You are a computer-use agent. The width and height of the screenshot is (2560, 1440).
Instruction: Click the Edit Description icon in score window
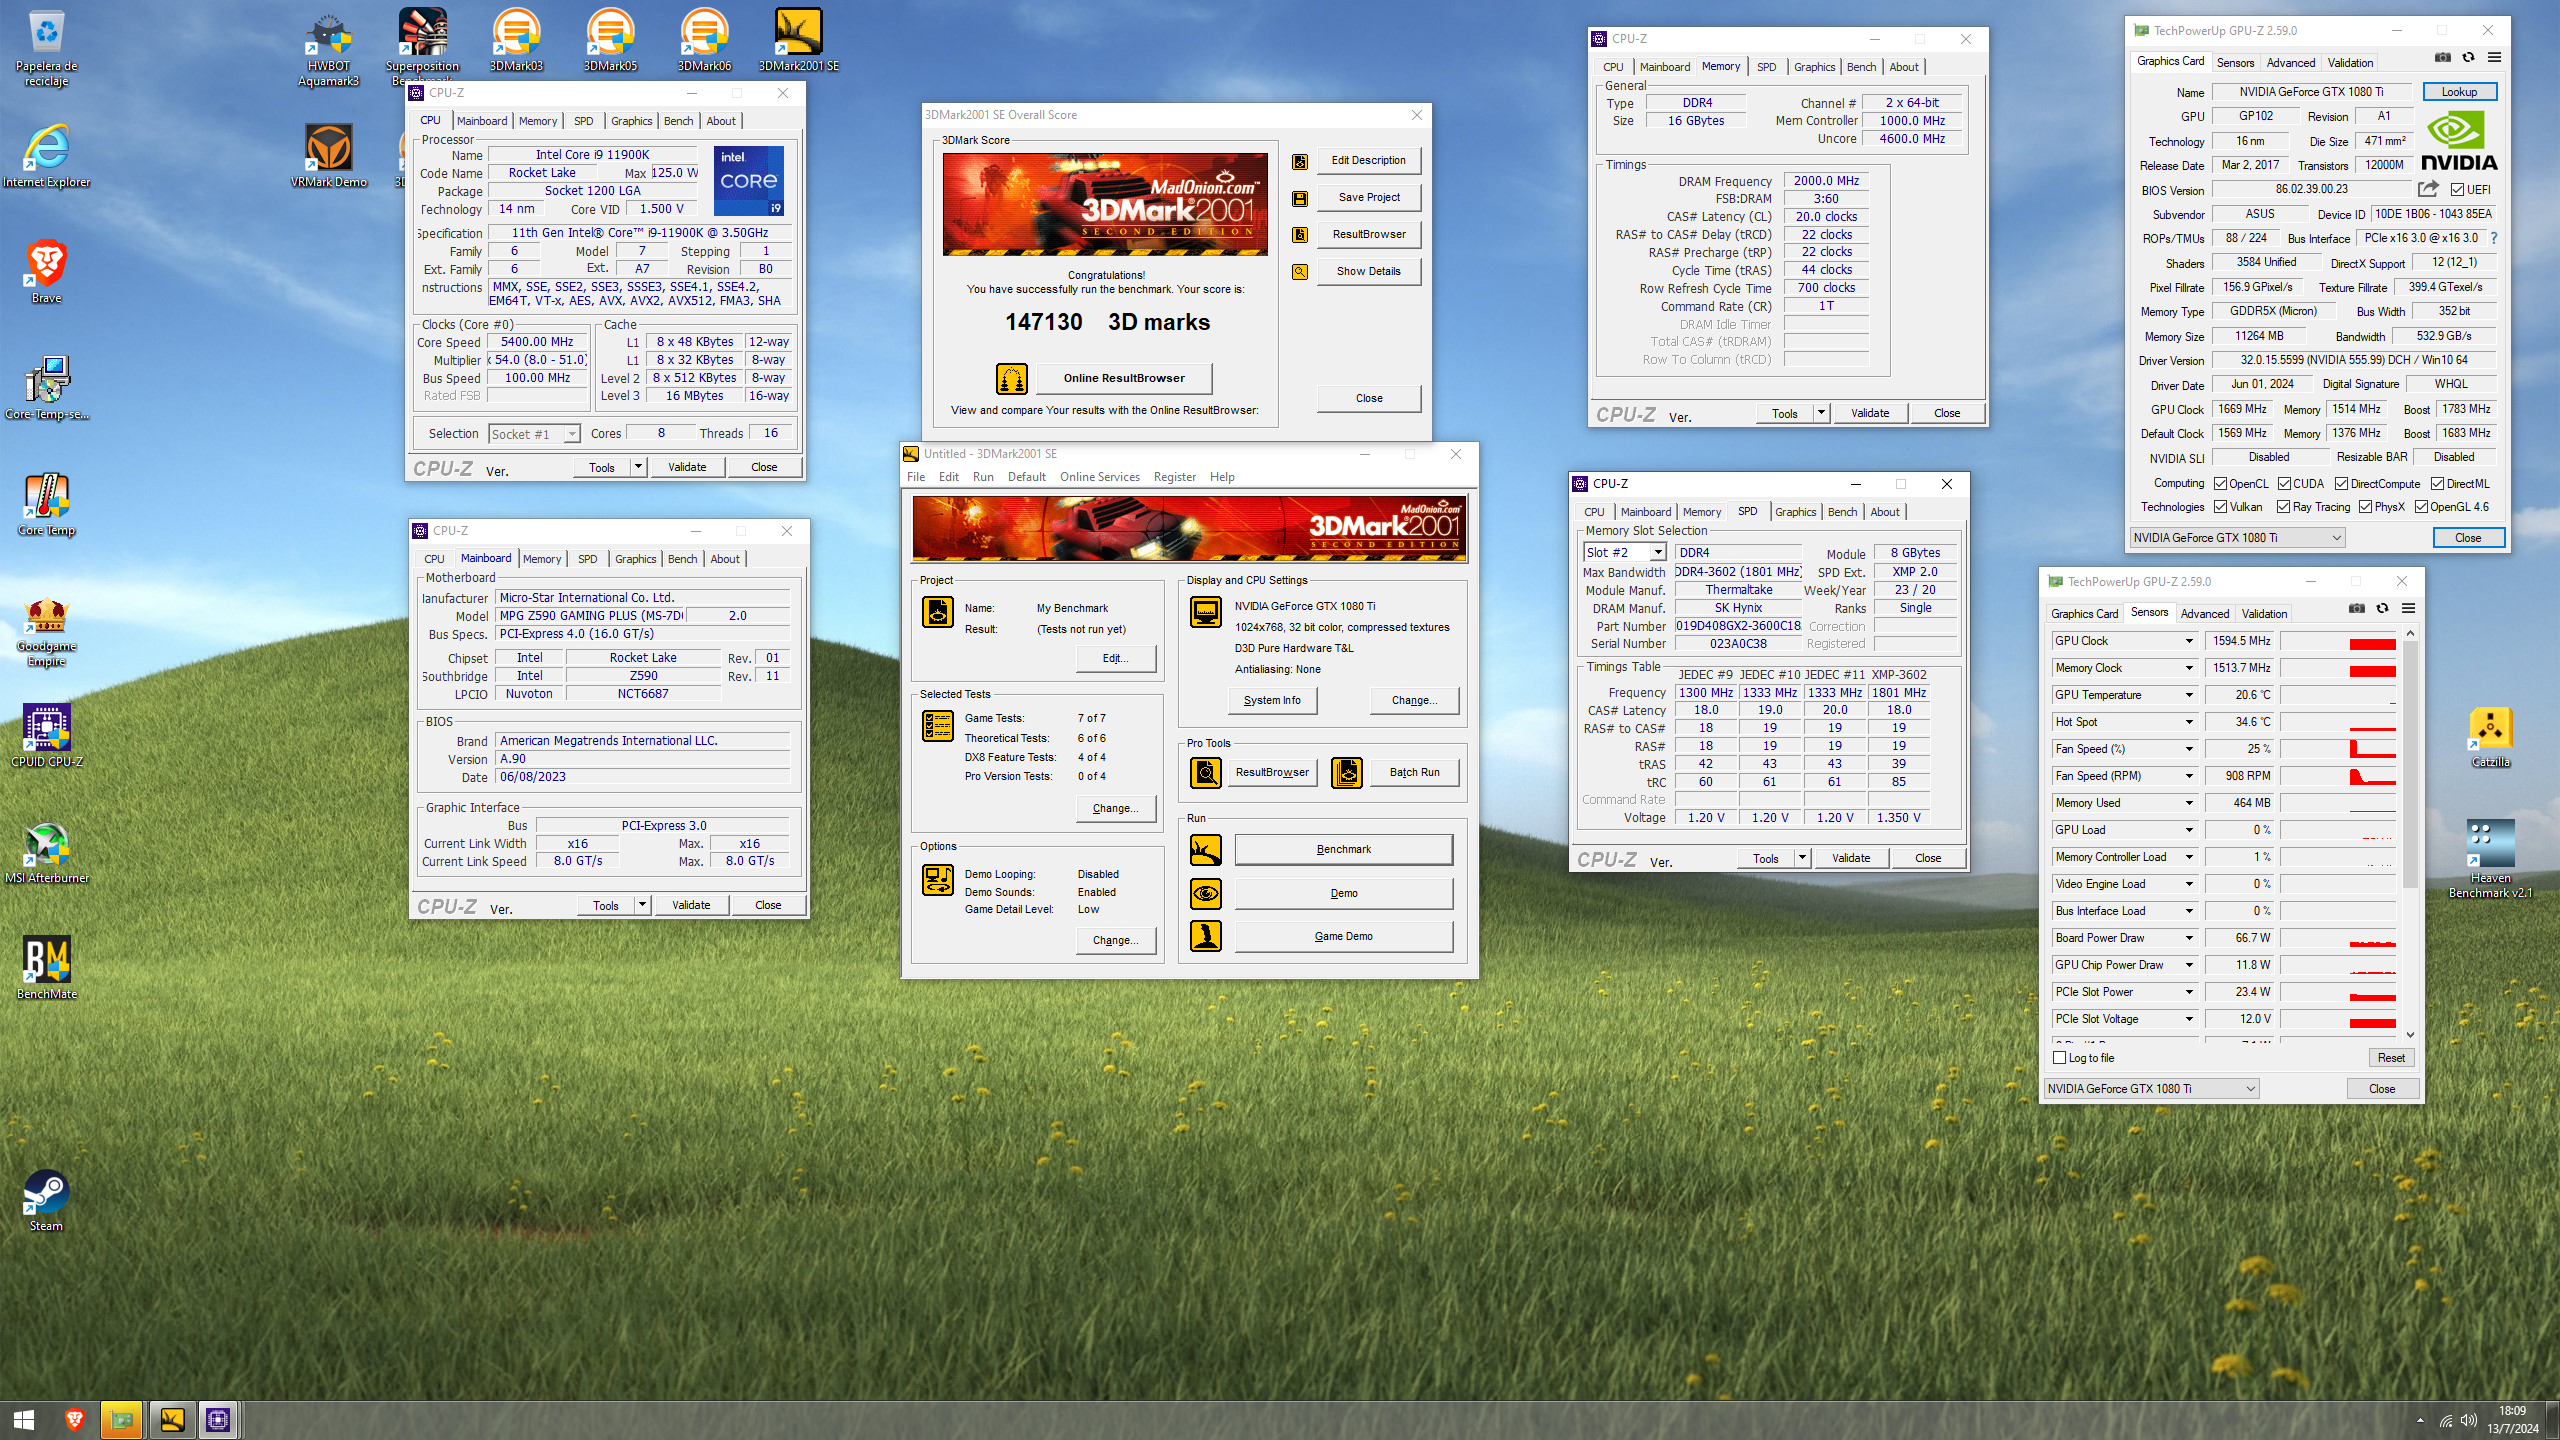tap(1300, 161)
